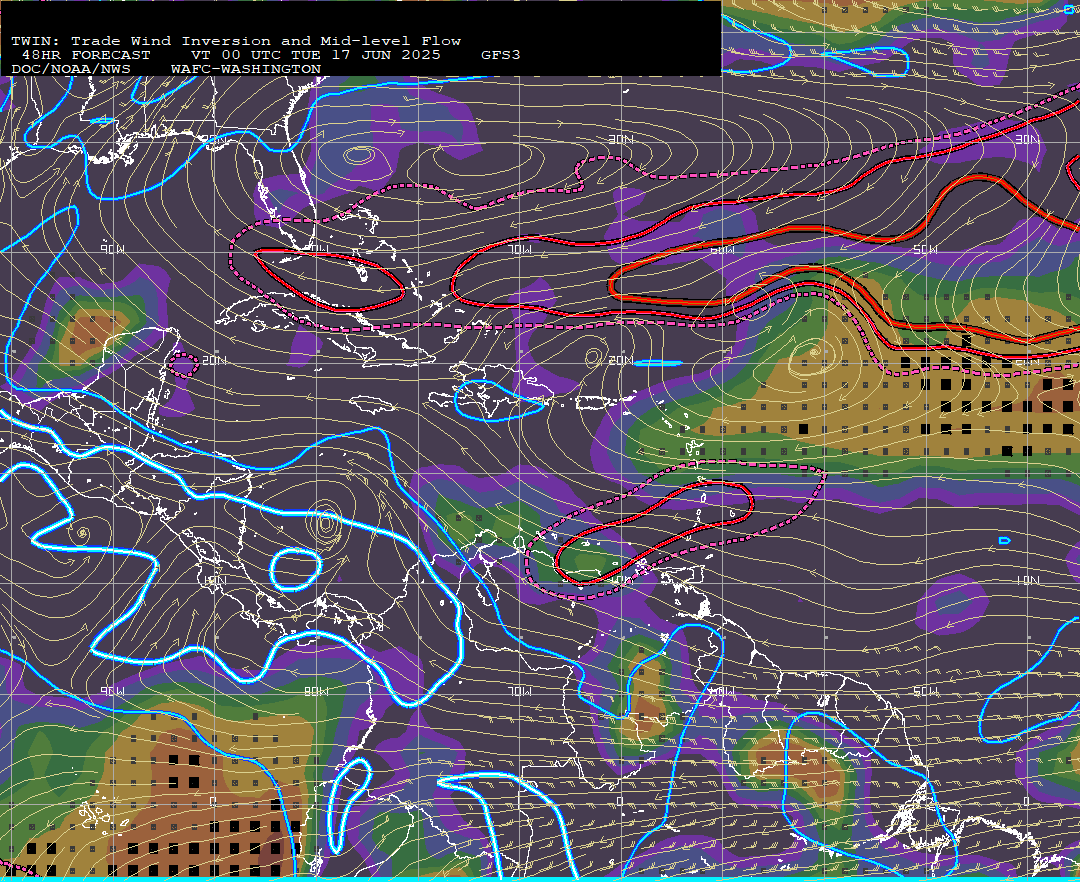Click valid time 'VT 00 UTC TUE 17 JUN 2025'
Viewport: 1080px width, 882px height.
coord(315,55)
